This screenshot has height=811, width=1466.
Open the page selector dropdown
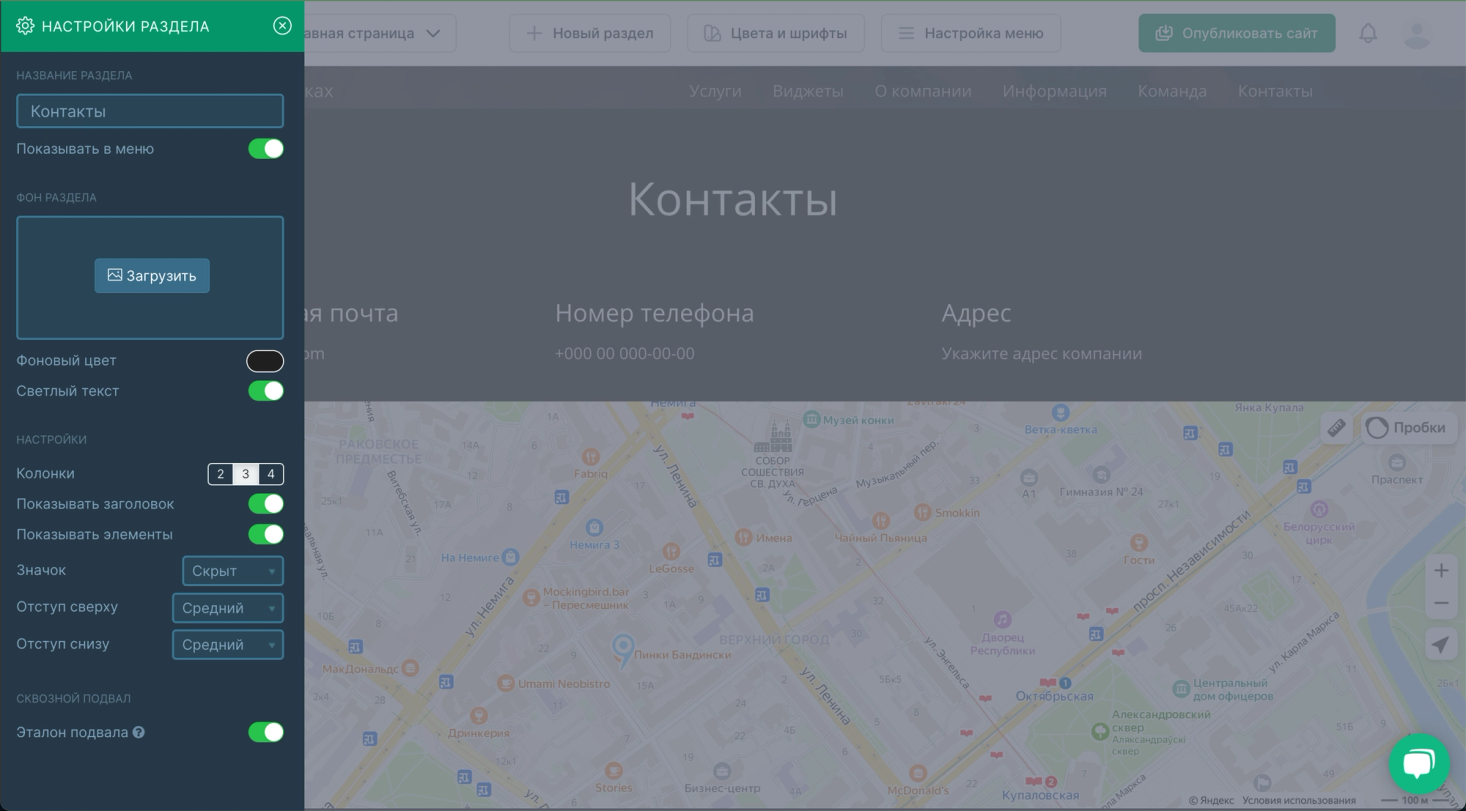pos(380,33)
